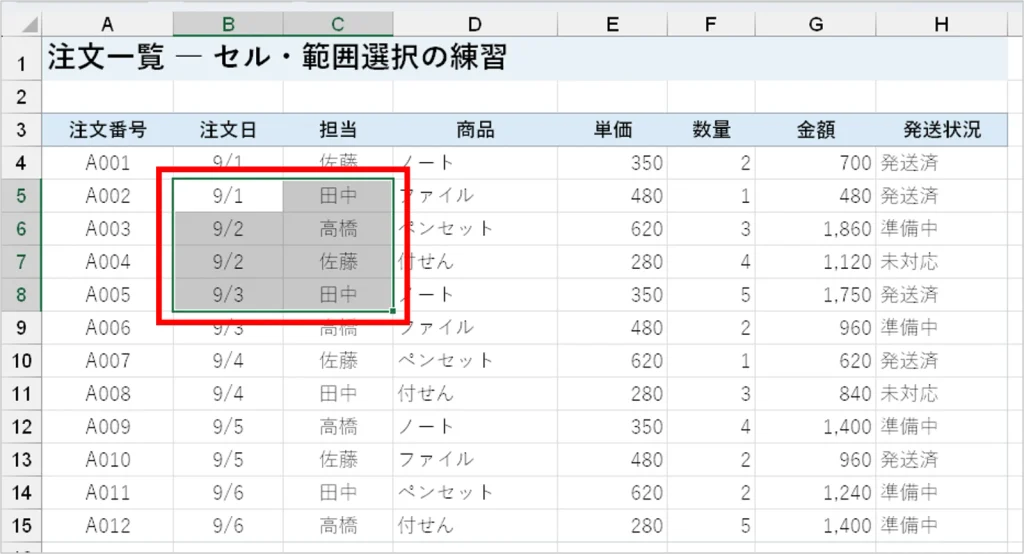Click cell A005

point(108,295)
